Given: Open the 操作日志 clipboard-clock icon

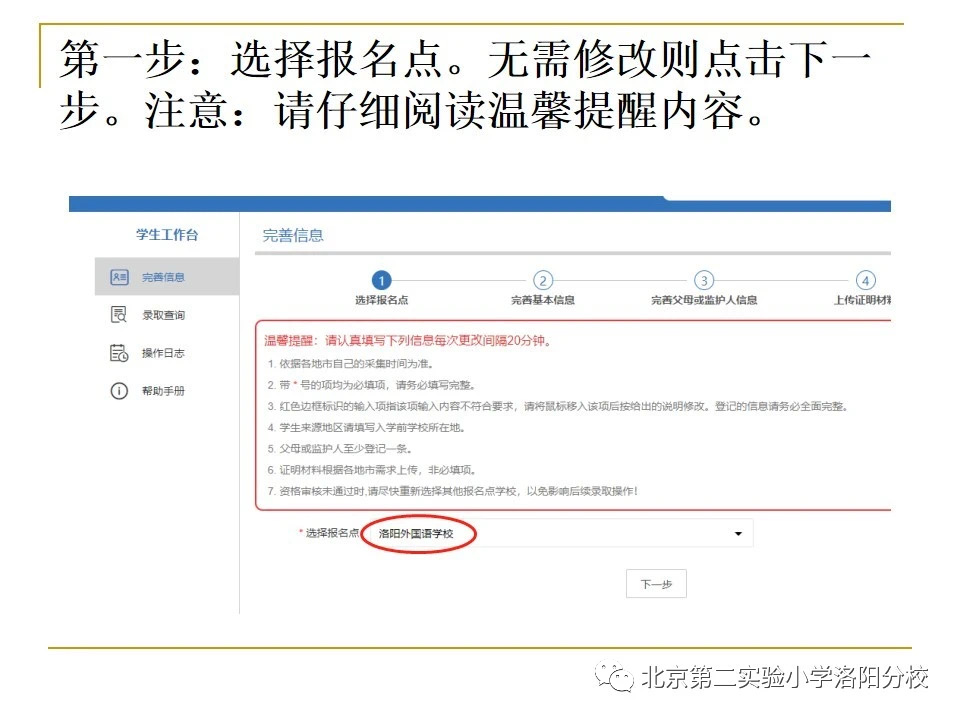Looking at the screenshot, I should point(120,352).
